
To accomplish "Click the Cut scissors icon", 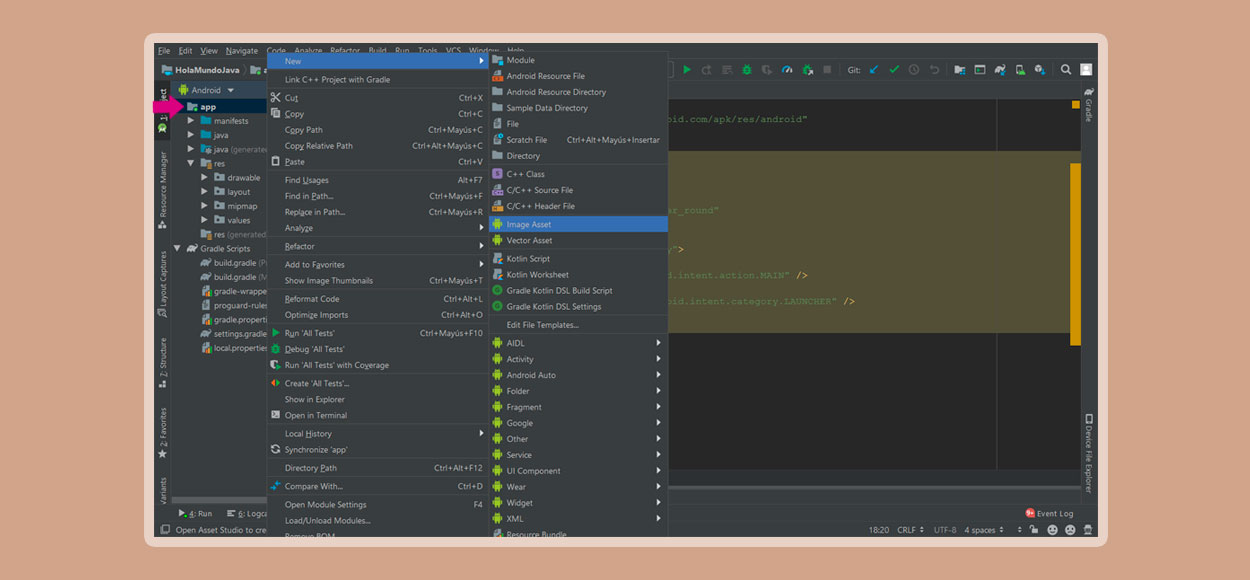I will click(276, 98).
